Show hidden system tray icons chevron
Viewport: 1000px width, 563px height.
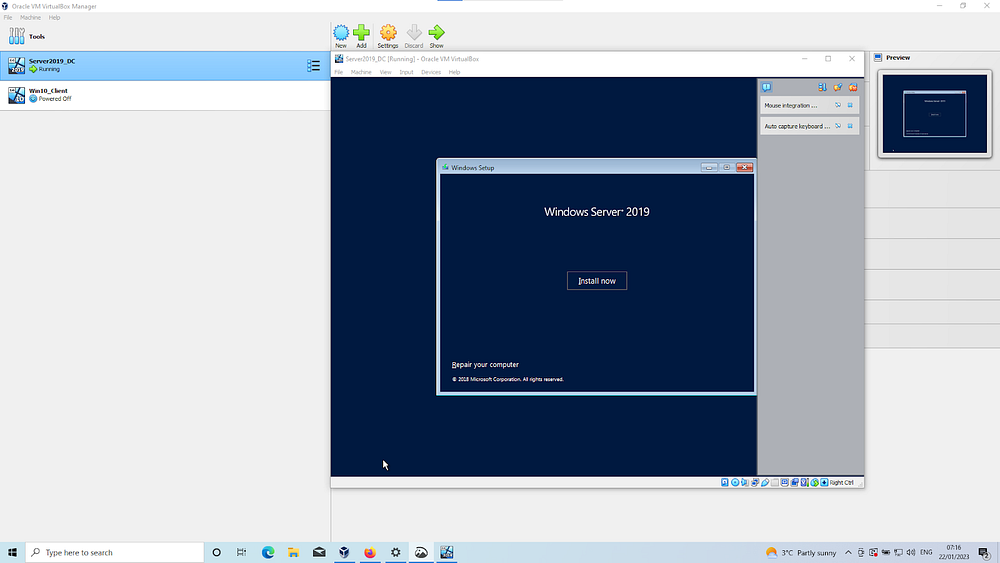pyautogui.click(x=848, y=552)
